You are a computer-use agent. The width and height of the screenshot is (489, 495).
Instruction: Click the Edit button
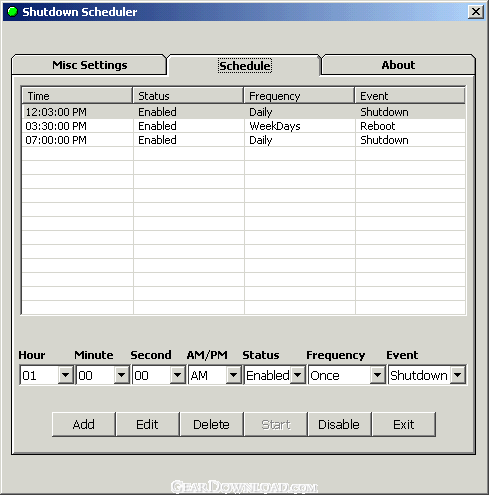tap(147, 424)
